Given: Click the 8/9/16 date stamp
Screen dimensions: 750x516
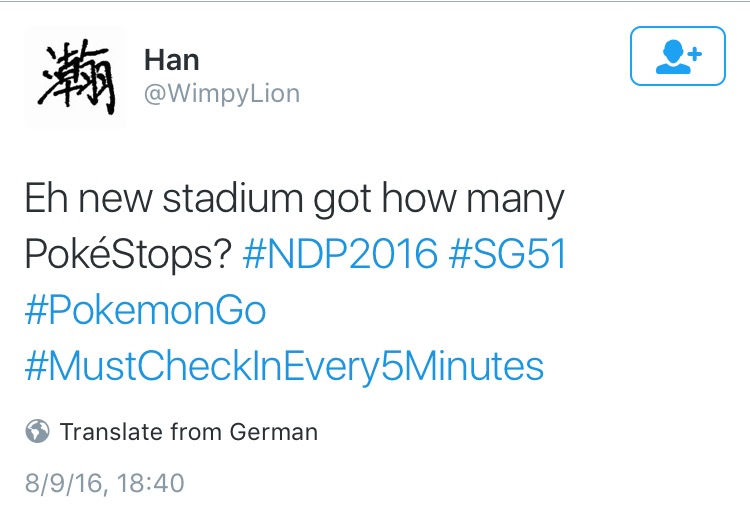Looking at the screenshot, I should 65,483.
